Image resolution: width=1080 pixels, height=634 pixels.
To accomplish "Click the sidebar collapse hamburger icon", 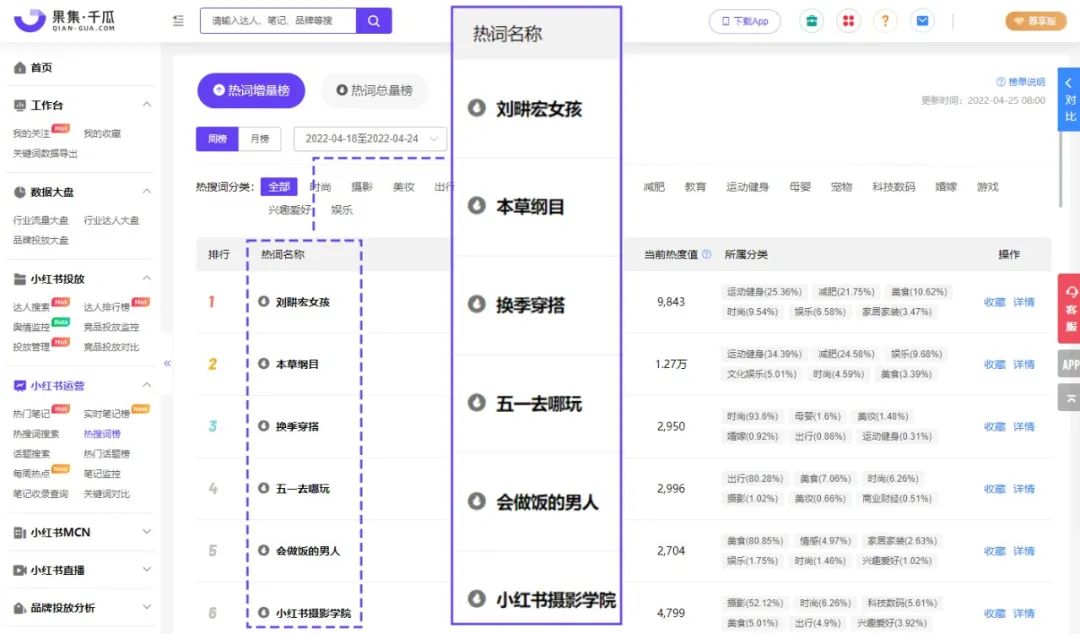I will click(178, 21).
